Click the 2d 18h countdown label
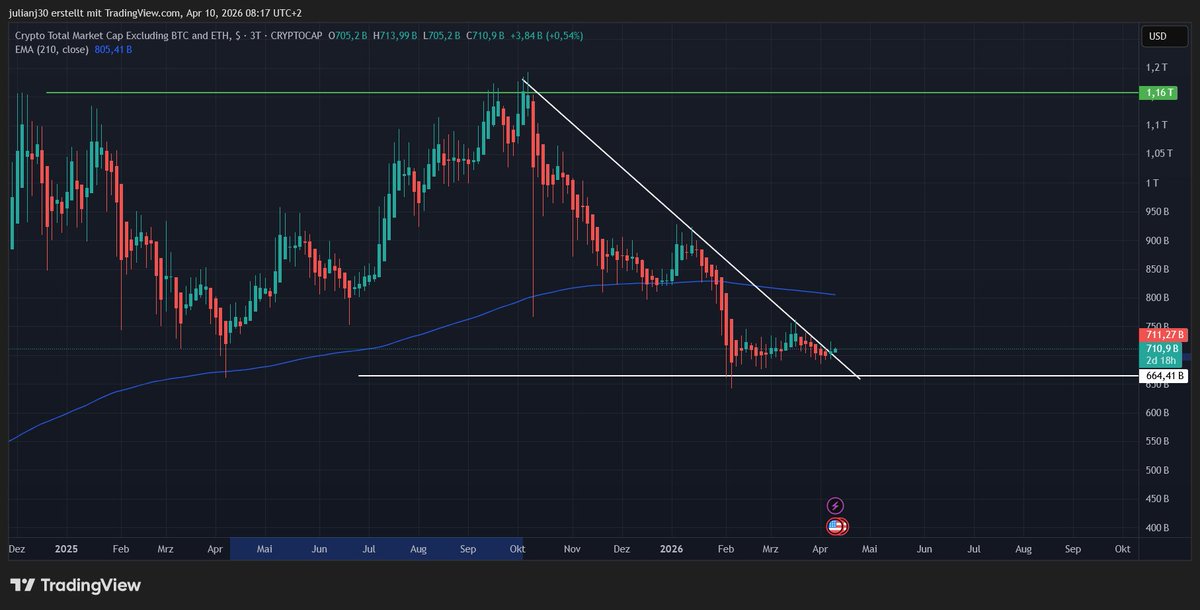The width and height of the screenshot is (1200, 610). click(x=1163, y=360)
